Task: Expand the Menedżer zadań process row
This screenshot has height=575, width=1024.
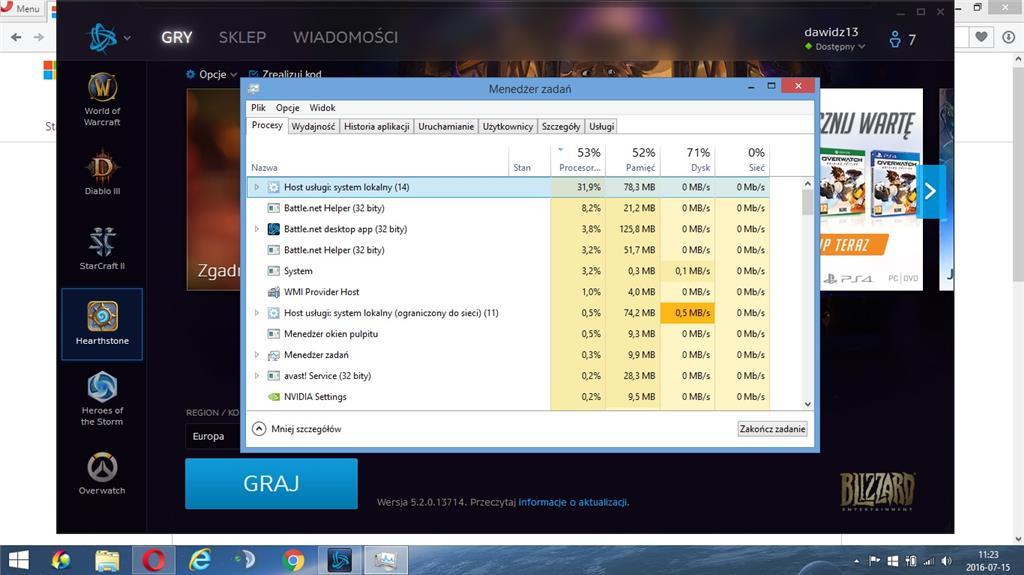Action: 257,355
